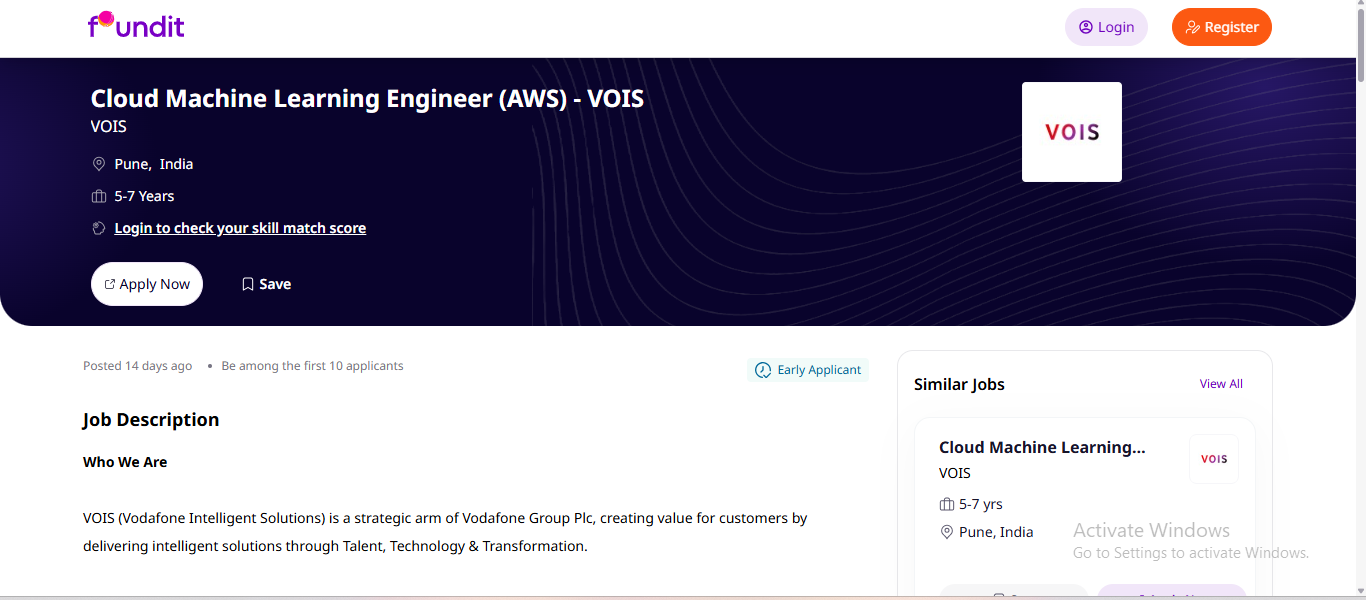Open "Login to check your skill match score"

(x=240, y=228)
